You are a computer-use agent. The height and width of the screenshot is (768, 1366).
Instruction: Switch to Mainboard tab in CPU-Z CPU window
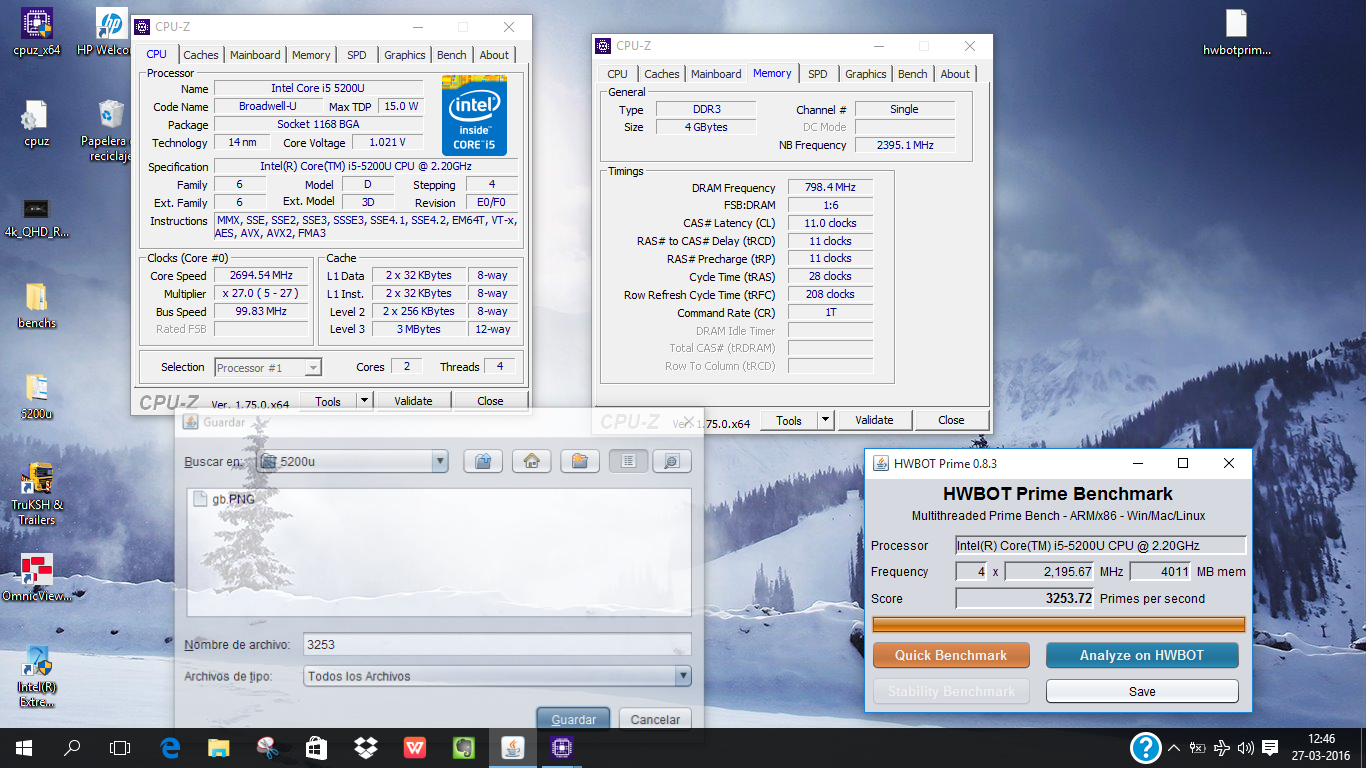click(255, 55)
